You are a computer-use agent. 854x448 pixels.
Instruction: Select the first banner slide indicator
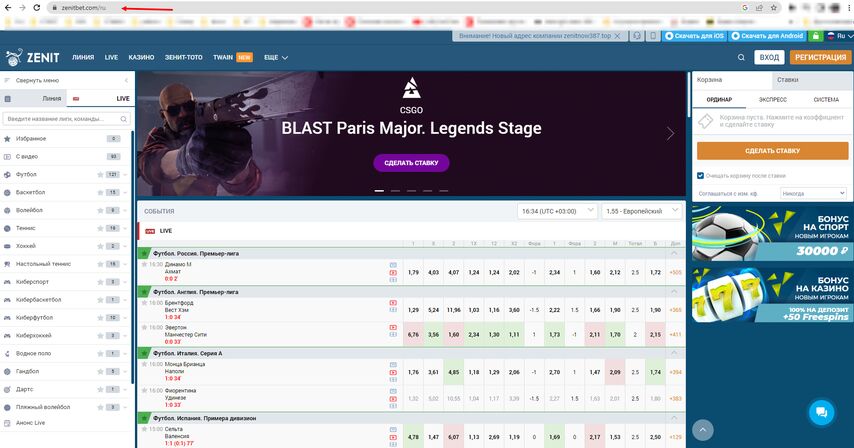click(379, 191)
